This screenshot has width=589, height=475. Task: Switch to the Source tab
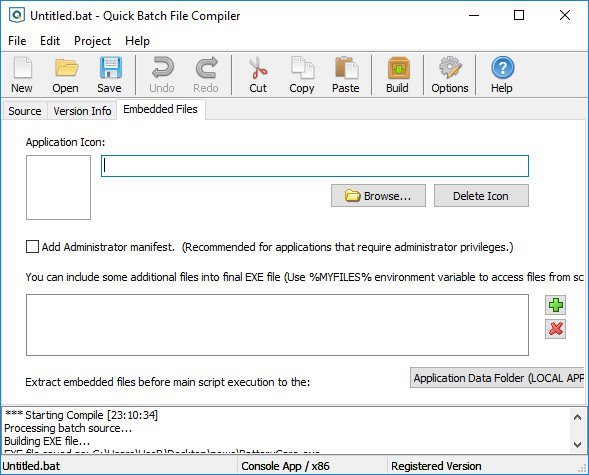25,111
